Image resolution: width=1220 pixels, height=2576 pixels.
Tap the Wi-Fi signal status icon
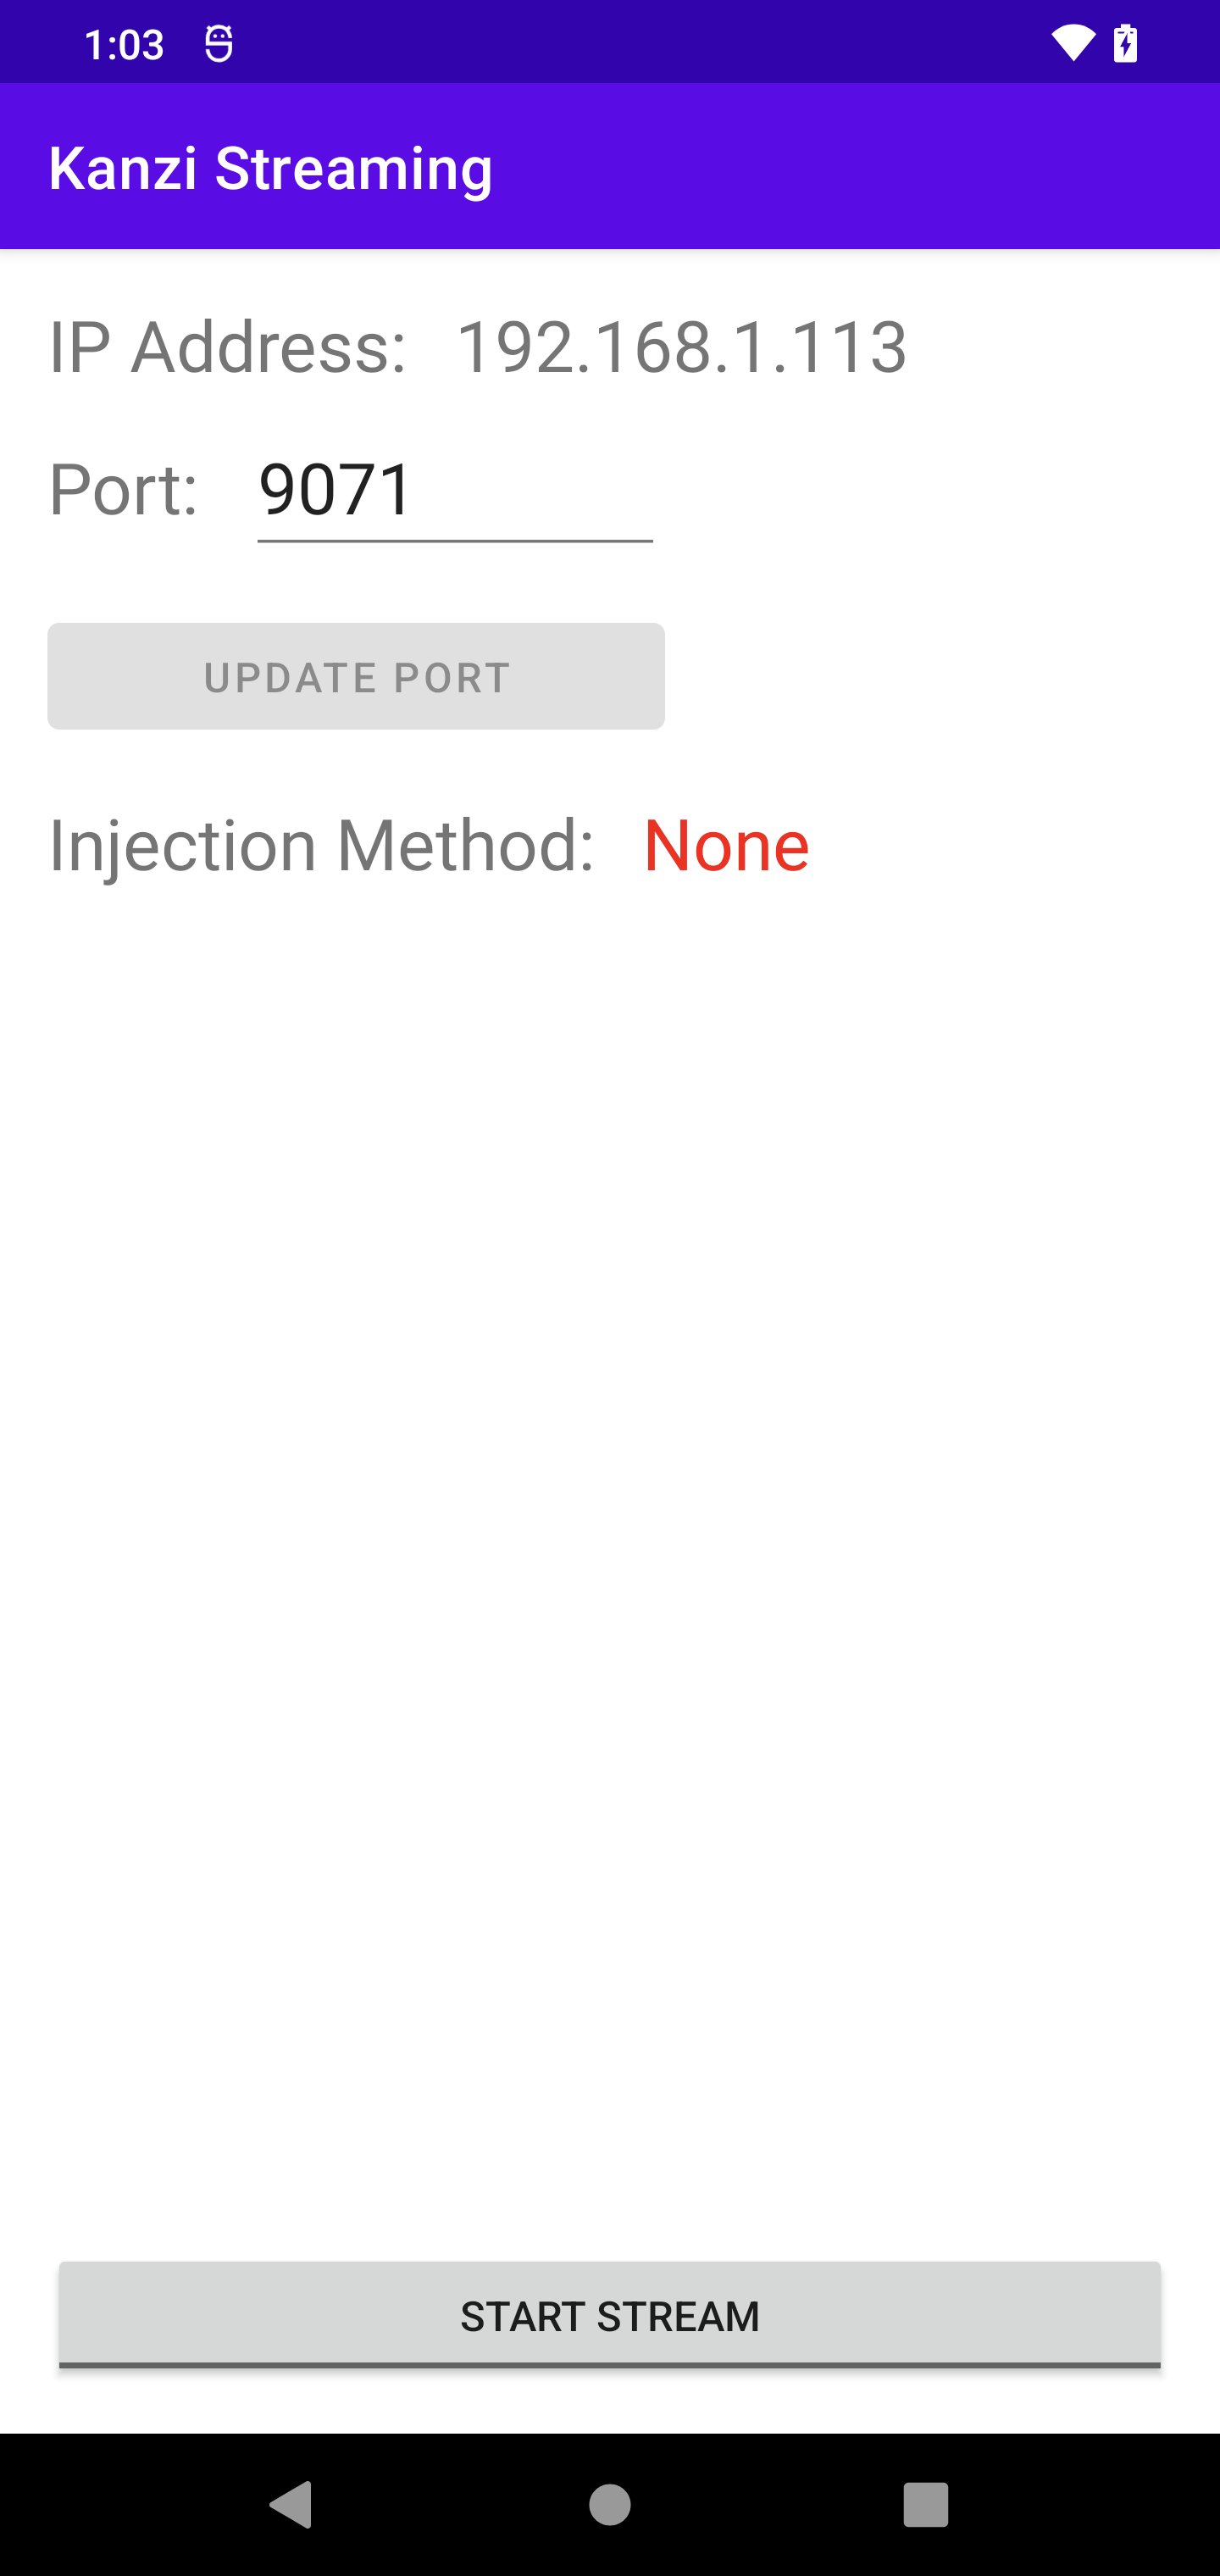[x=1073, y=44]
